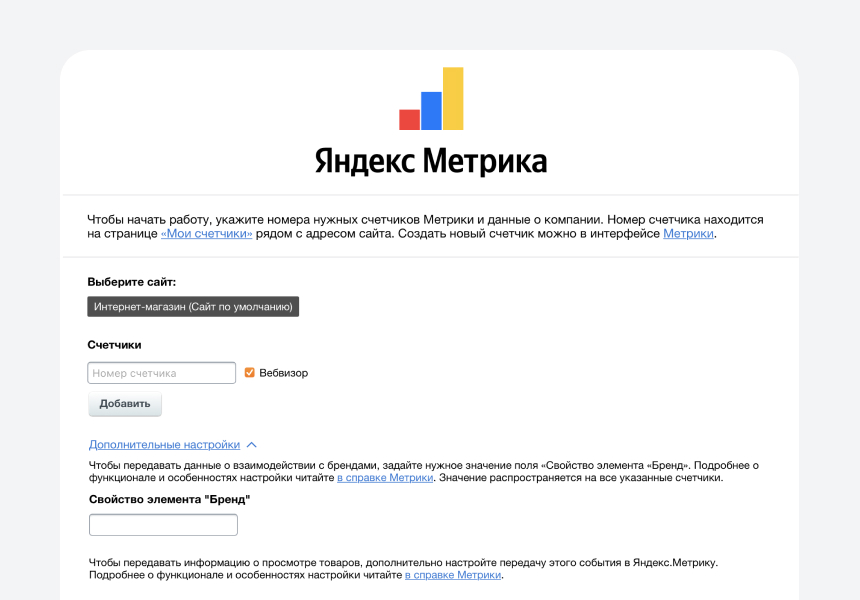Click the Yandex Metrika bar chart logo
The image size is (860, 600).
point(430,100)
